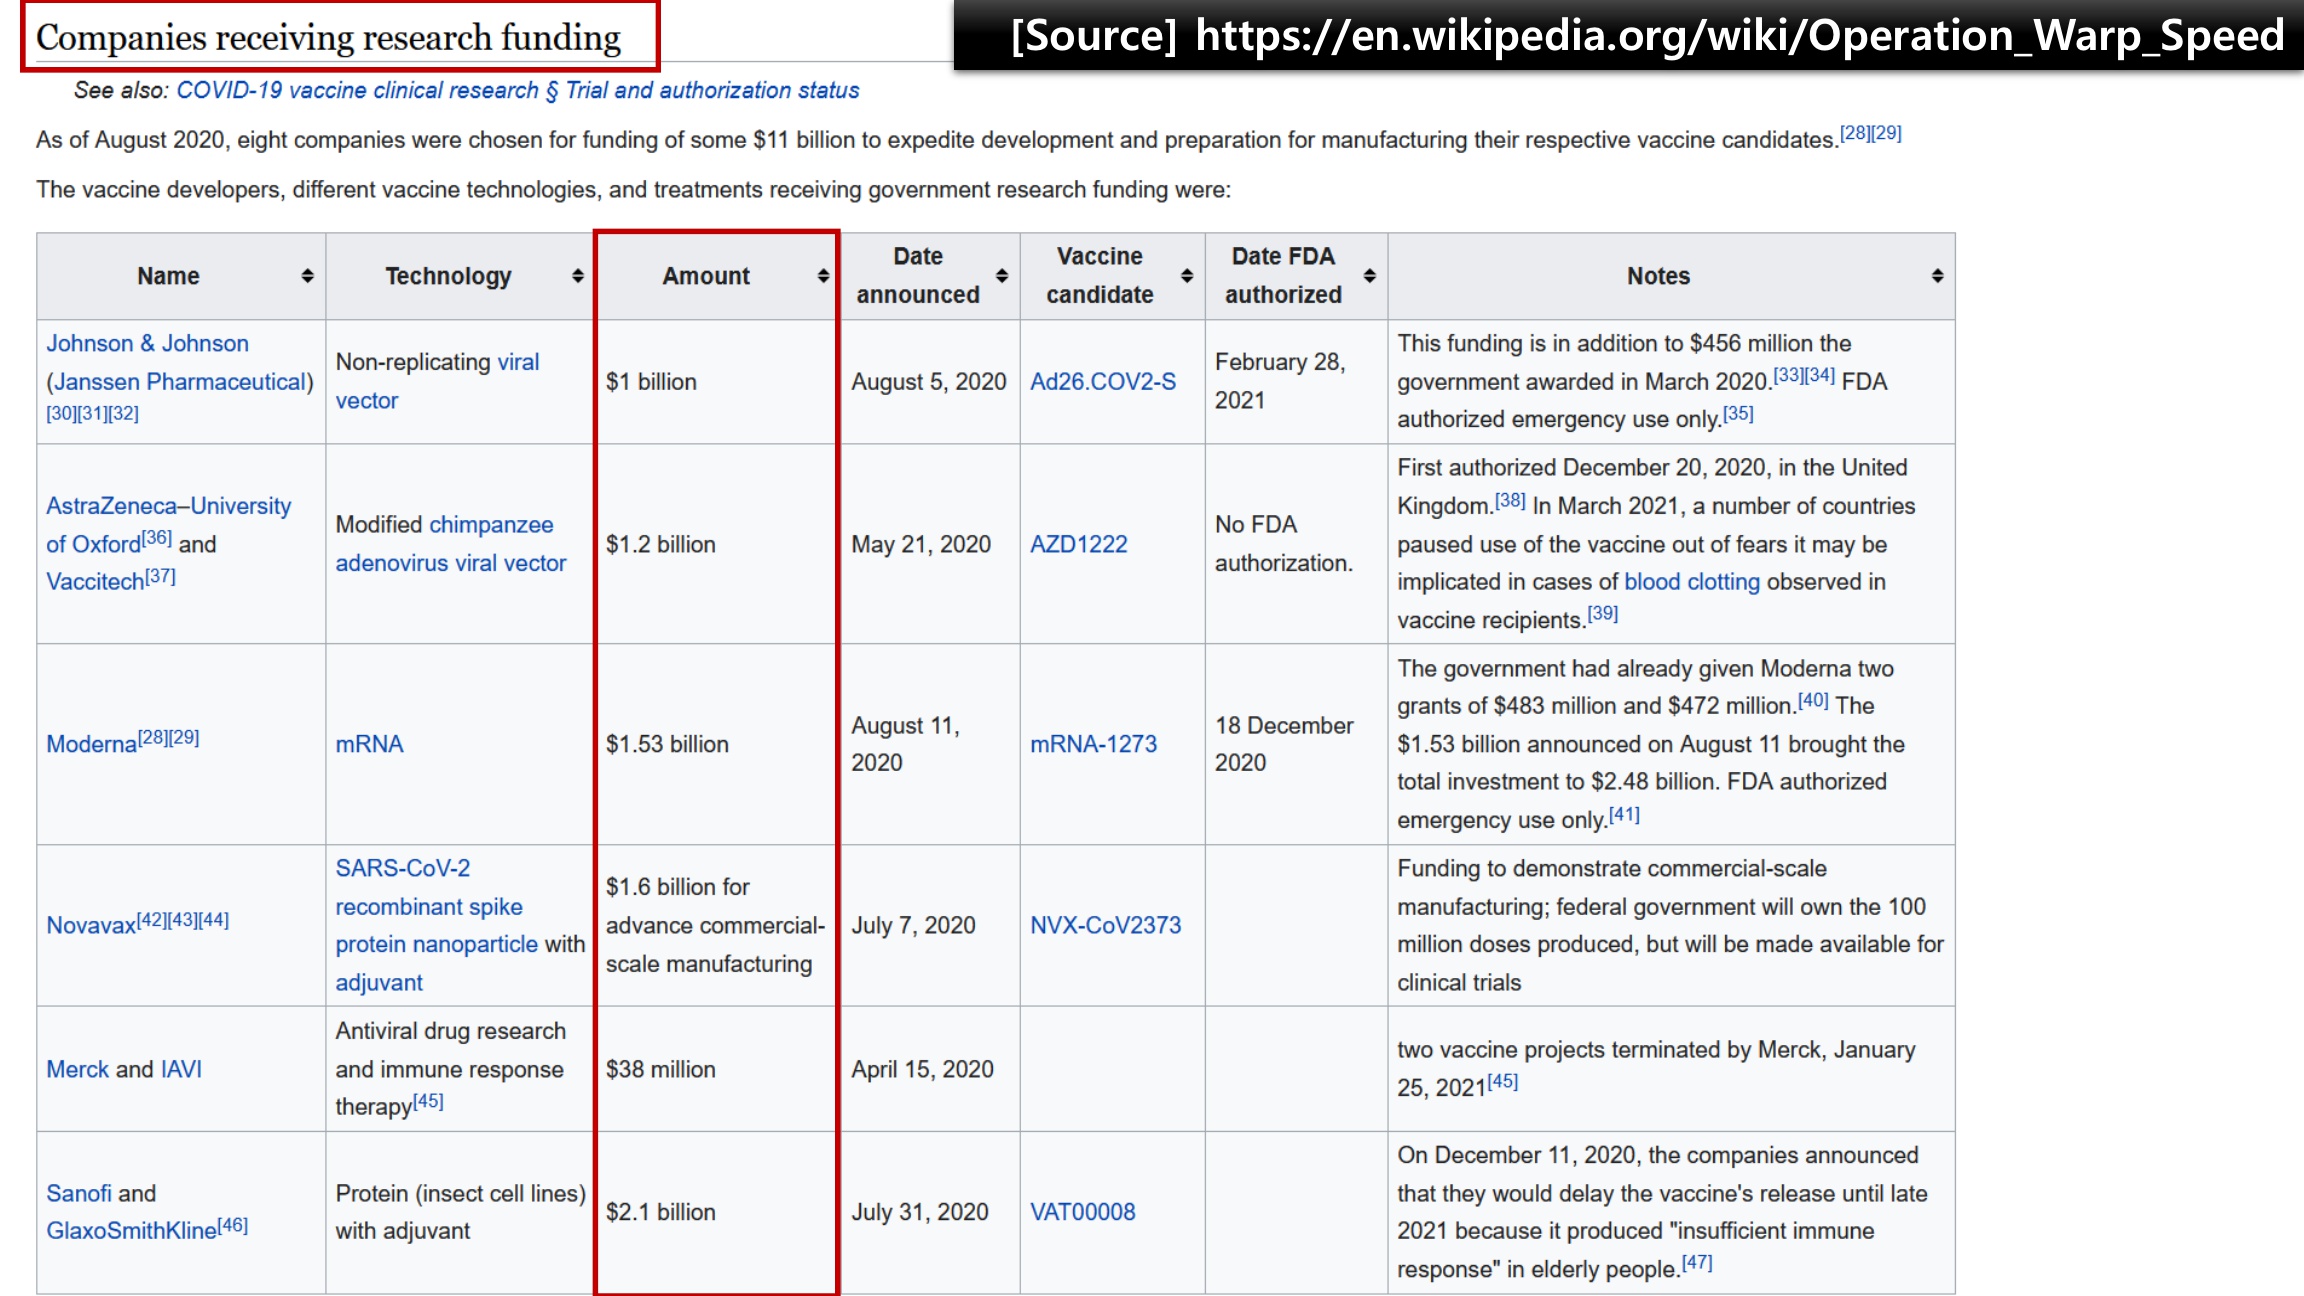Click the VAT00008 vaccine link
This screenshot has width=2304, height=1296.
point(1082,1212)
